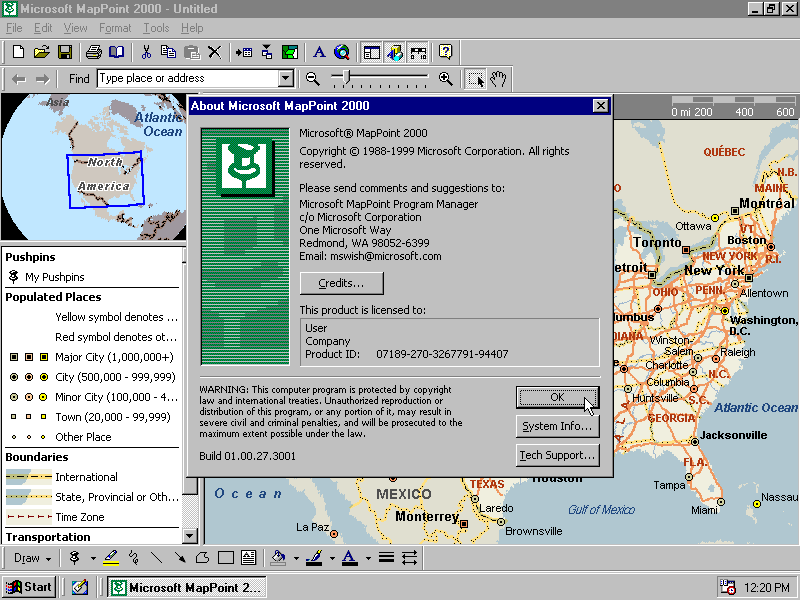Viewport: 800px width, 600px height.
Task: Click the Forward arrow in navigation toolbar
Action: (x=42, y=79)
